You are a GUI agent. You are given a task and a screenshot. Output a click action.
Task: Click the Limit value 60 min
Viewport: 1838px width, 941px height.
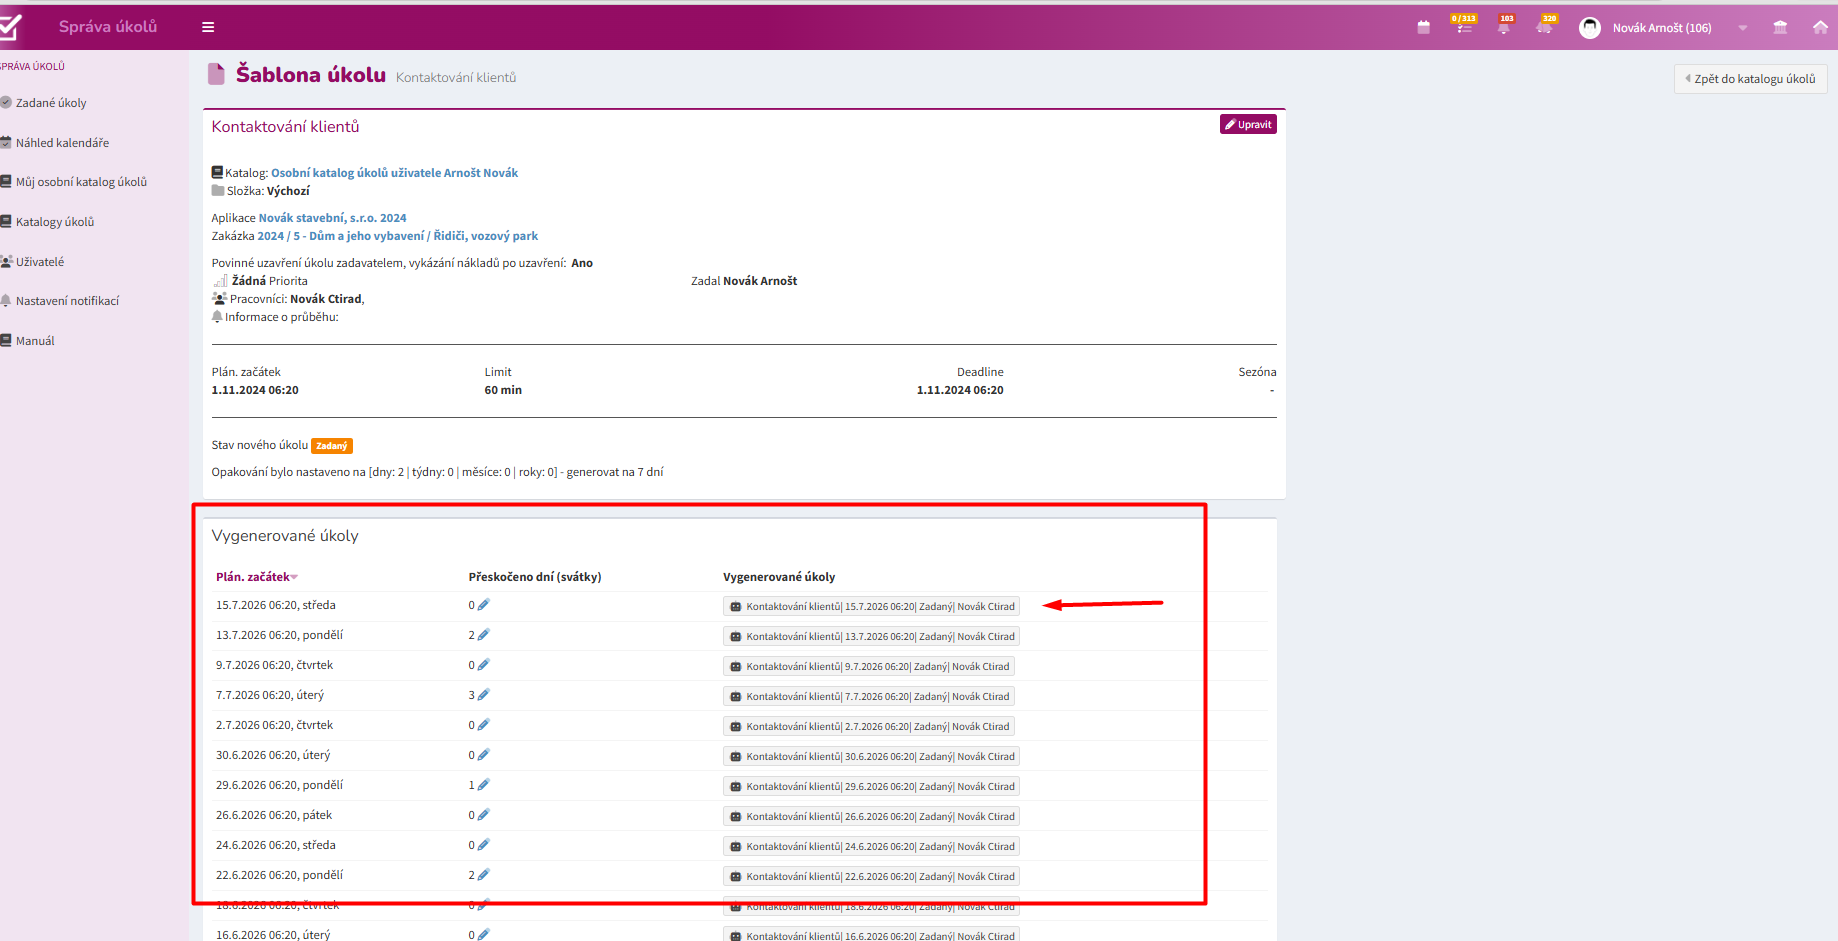pos(503,390)
